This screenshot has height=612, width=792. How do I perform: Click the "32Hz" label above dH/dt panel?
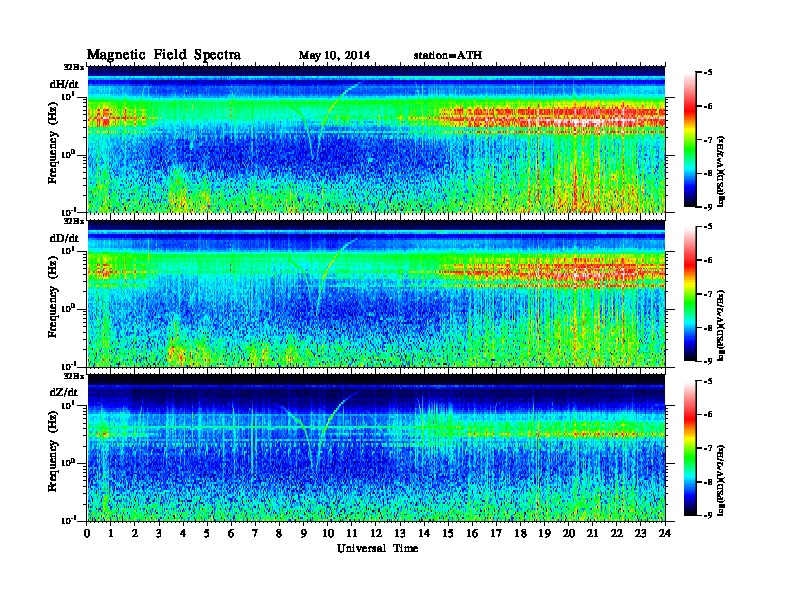pos(74,67)
